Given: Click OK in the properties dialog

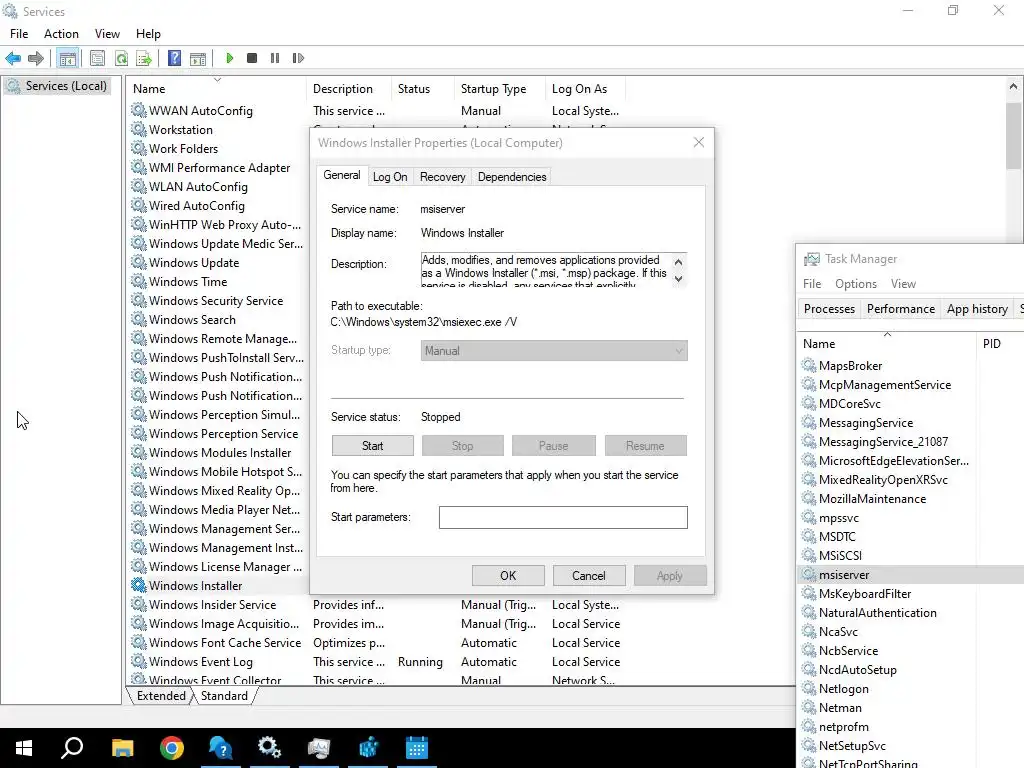Looking at the screenshot, I should [x=508, y=576].
